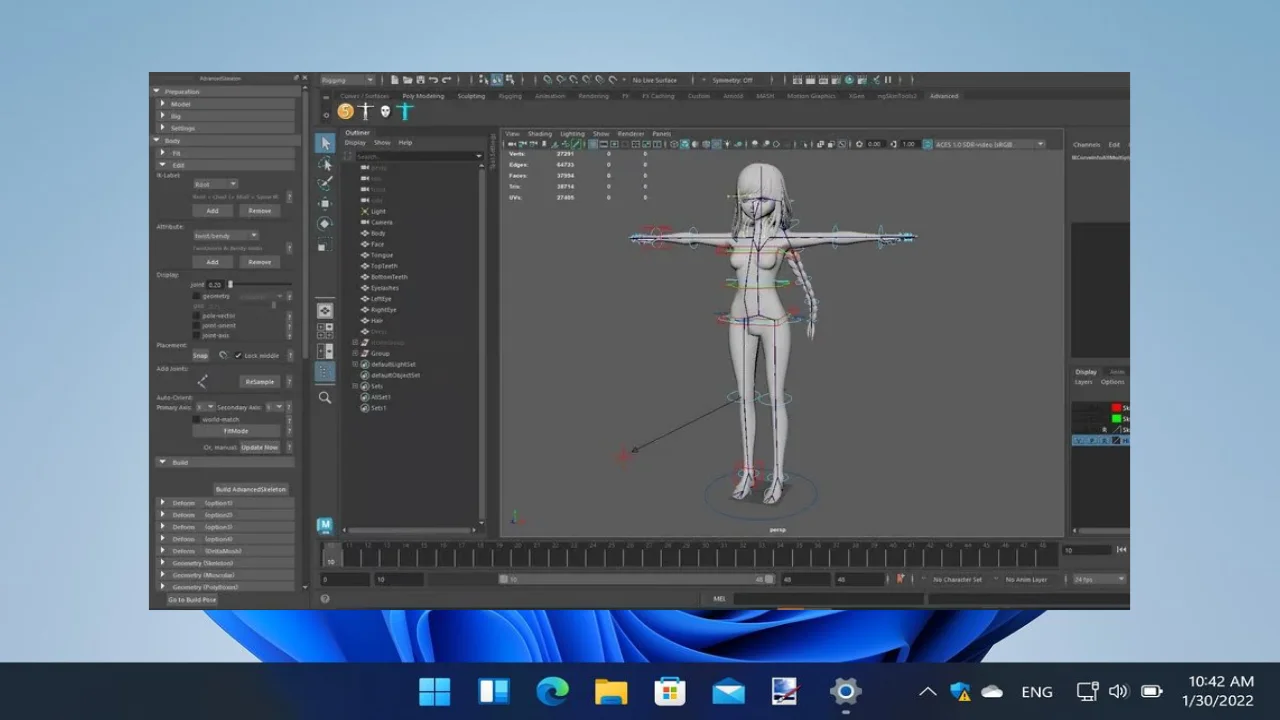Viewport: 1280px width, 720px height.
Task: Open the IK-Label Root dropdown
Action: [x=215, y=184]
